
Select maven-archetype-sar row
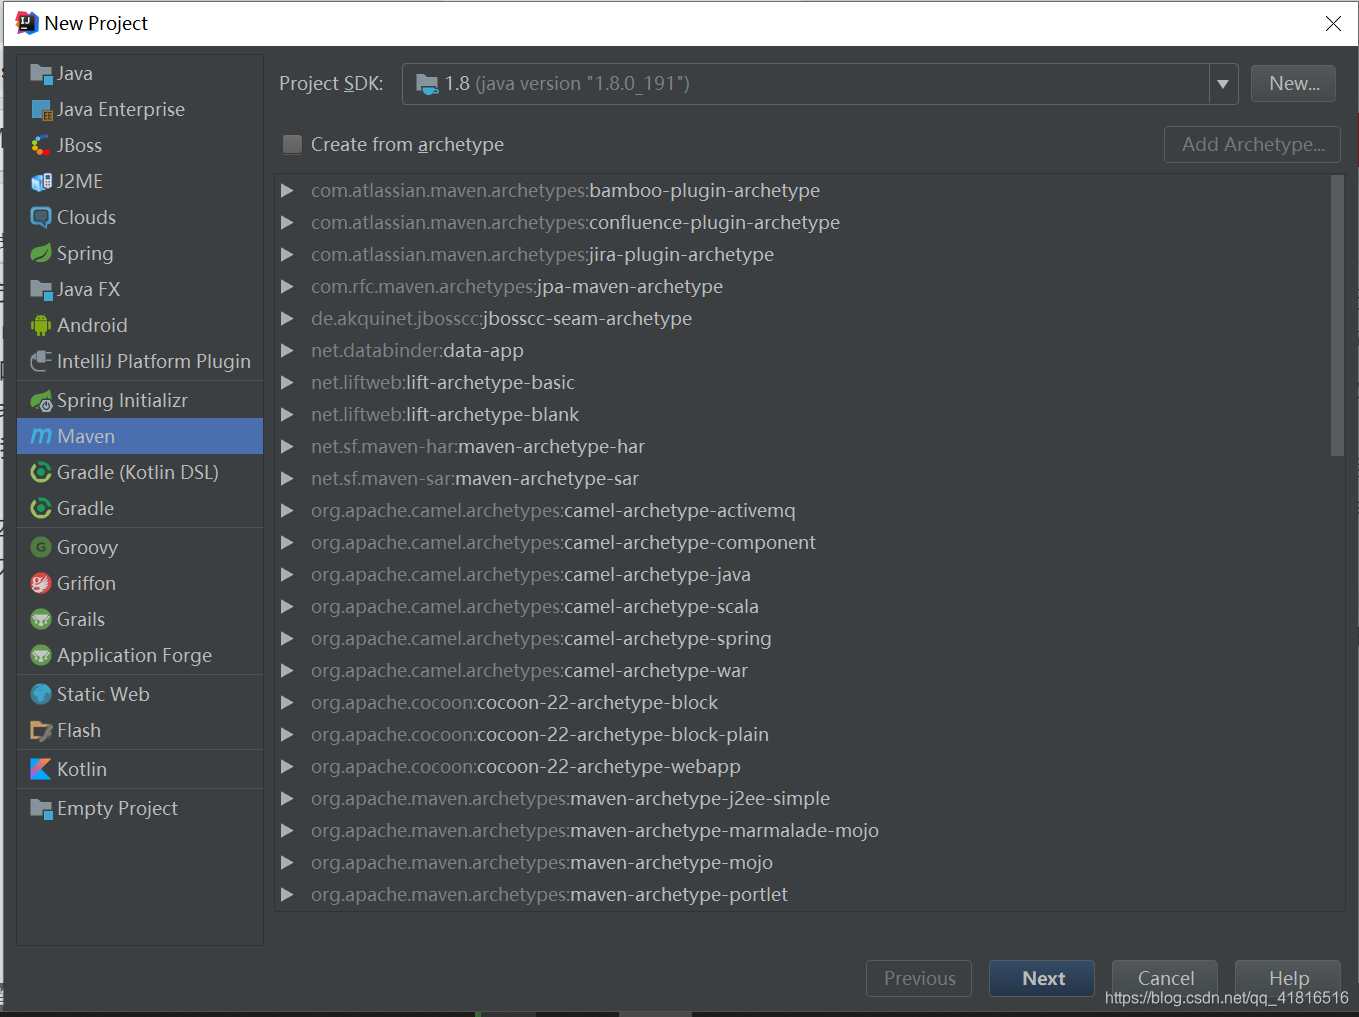coord(803,478)
